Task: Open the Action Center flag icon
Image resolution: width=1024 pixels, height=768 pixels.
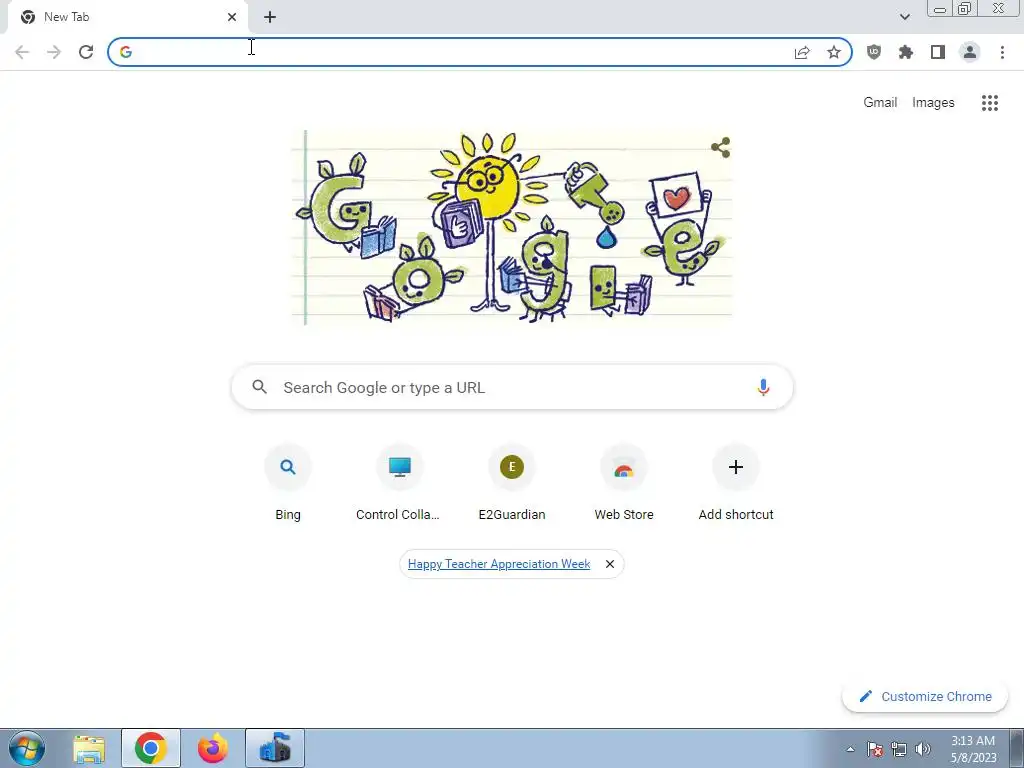Action: click(x=875, y=749)
